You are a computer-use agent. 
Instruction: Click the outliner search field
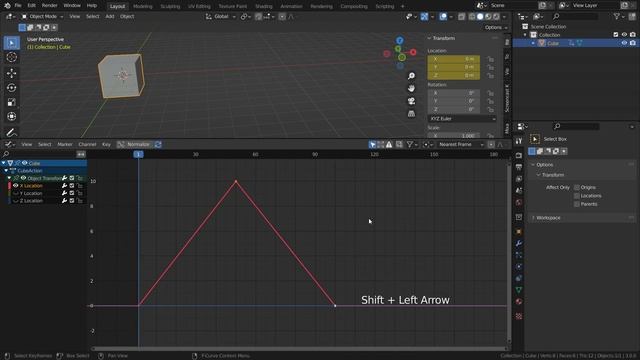point(576,17)
